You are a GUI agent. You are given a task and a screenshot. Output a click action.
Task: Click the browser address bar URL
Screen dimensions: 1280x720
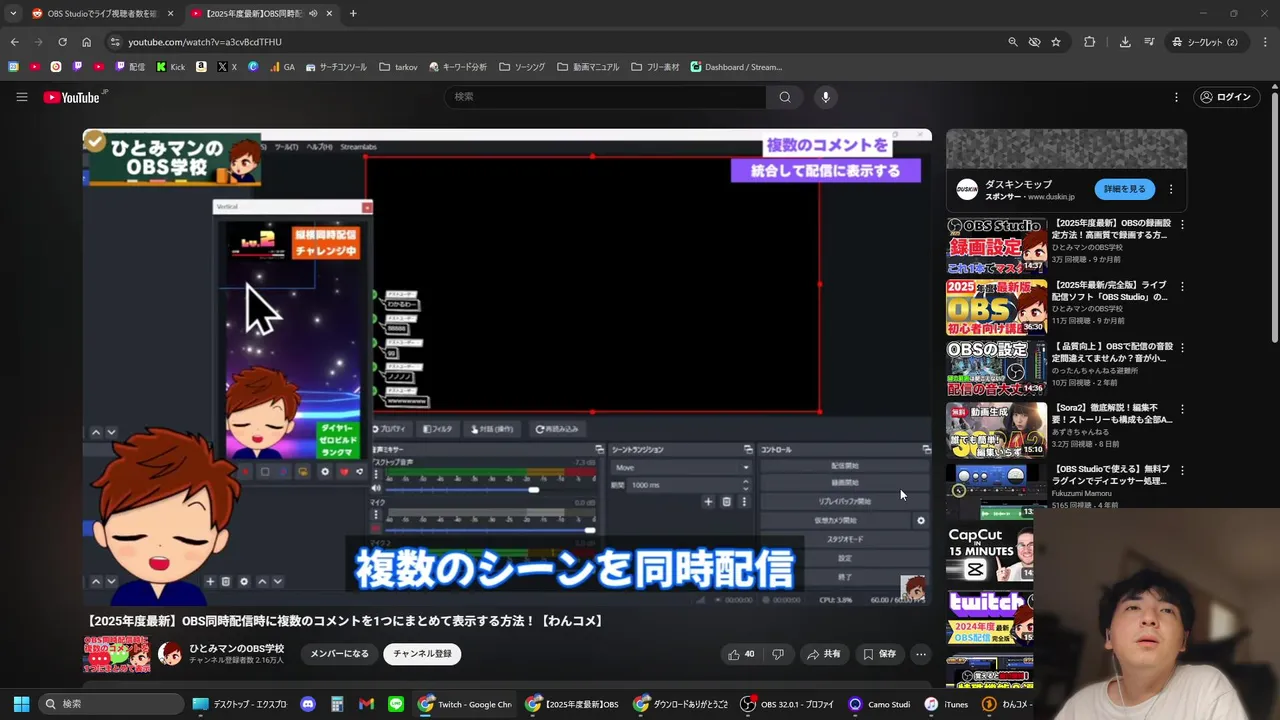tap(205, 42)
